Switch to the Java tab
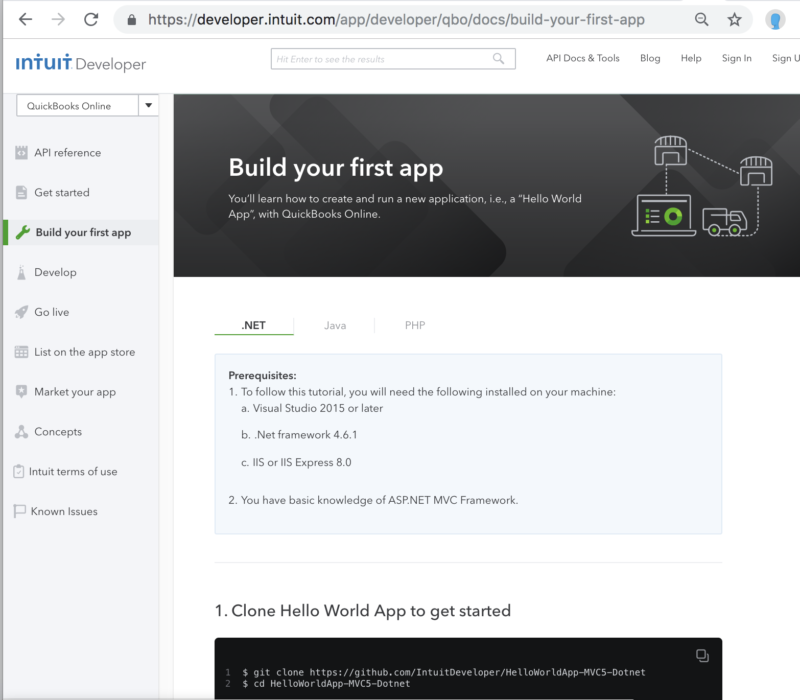800x700 pixels. coord(335,326)
